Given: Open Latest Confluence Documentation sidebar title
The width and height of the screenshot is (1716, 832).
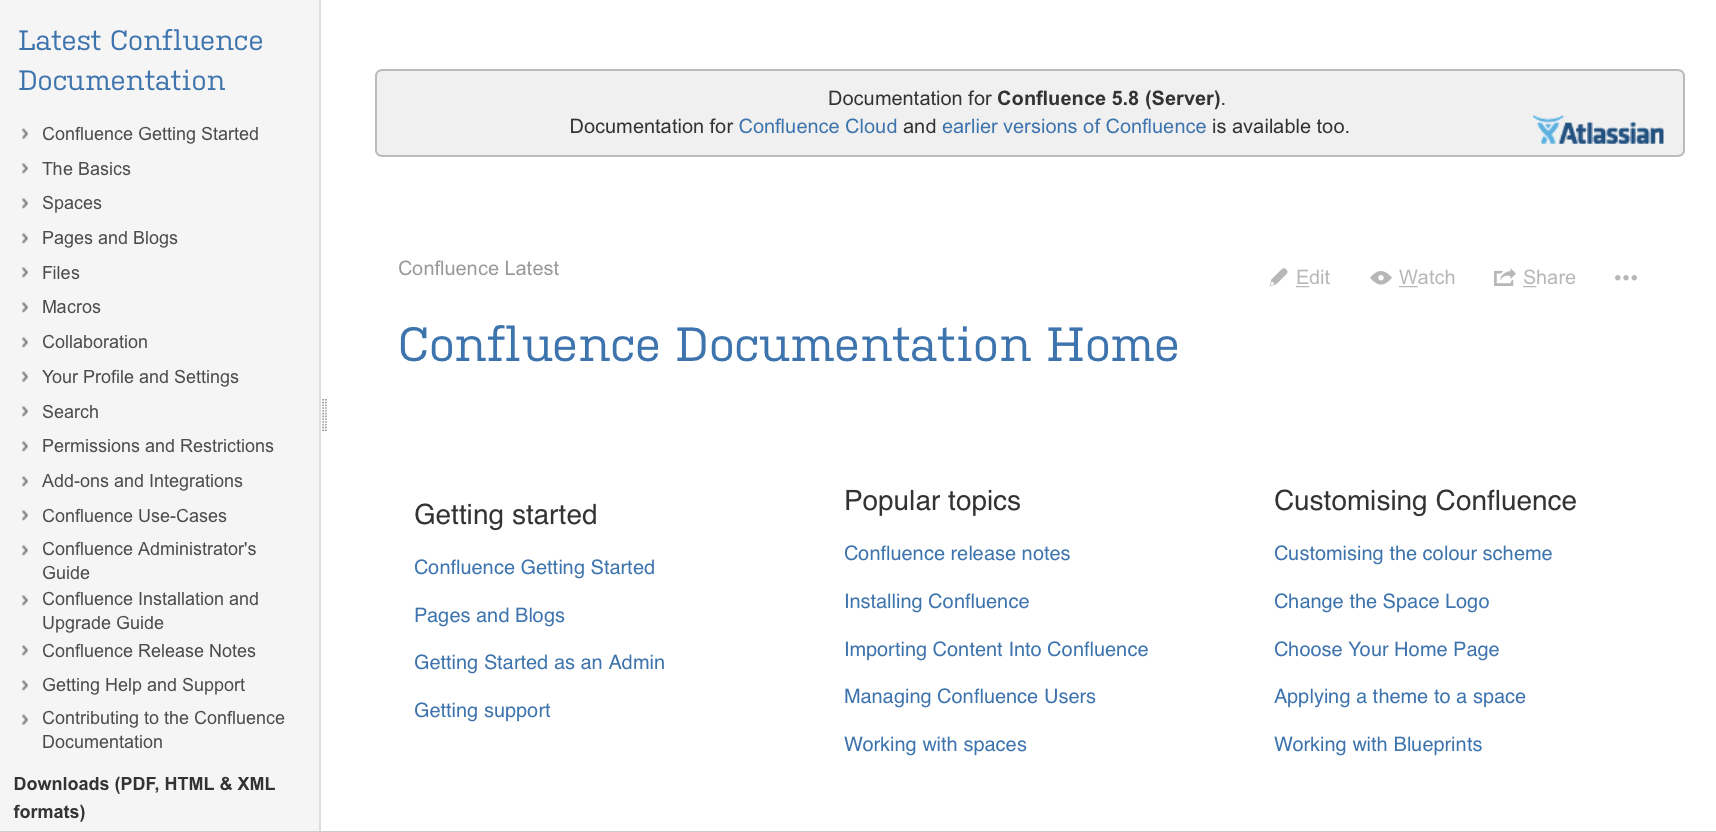Looking at the screenshot, I should 140,60.
